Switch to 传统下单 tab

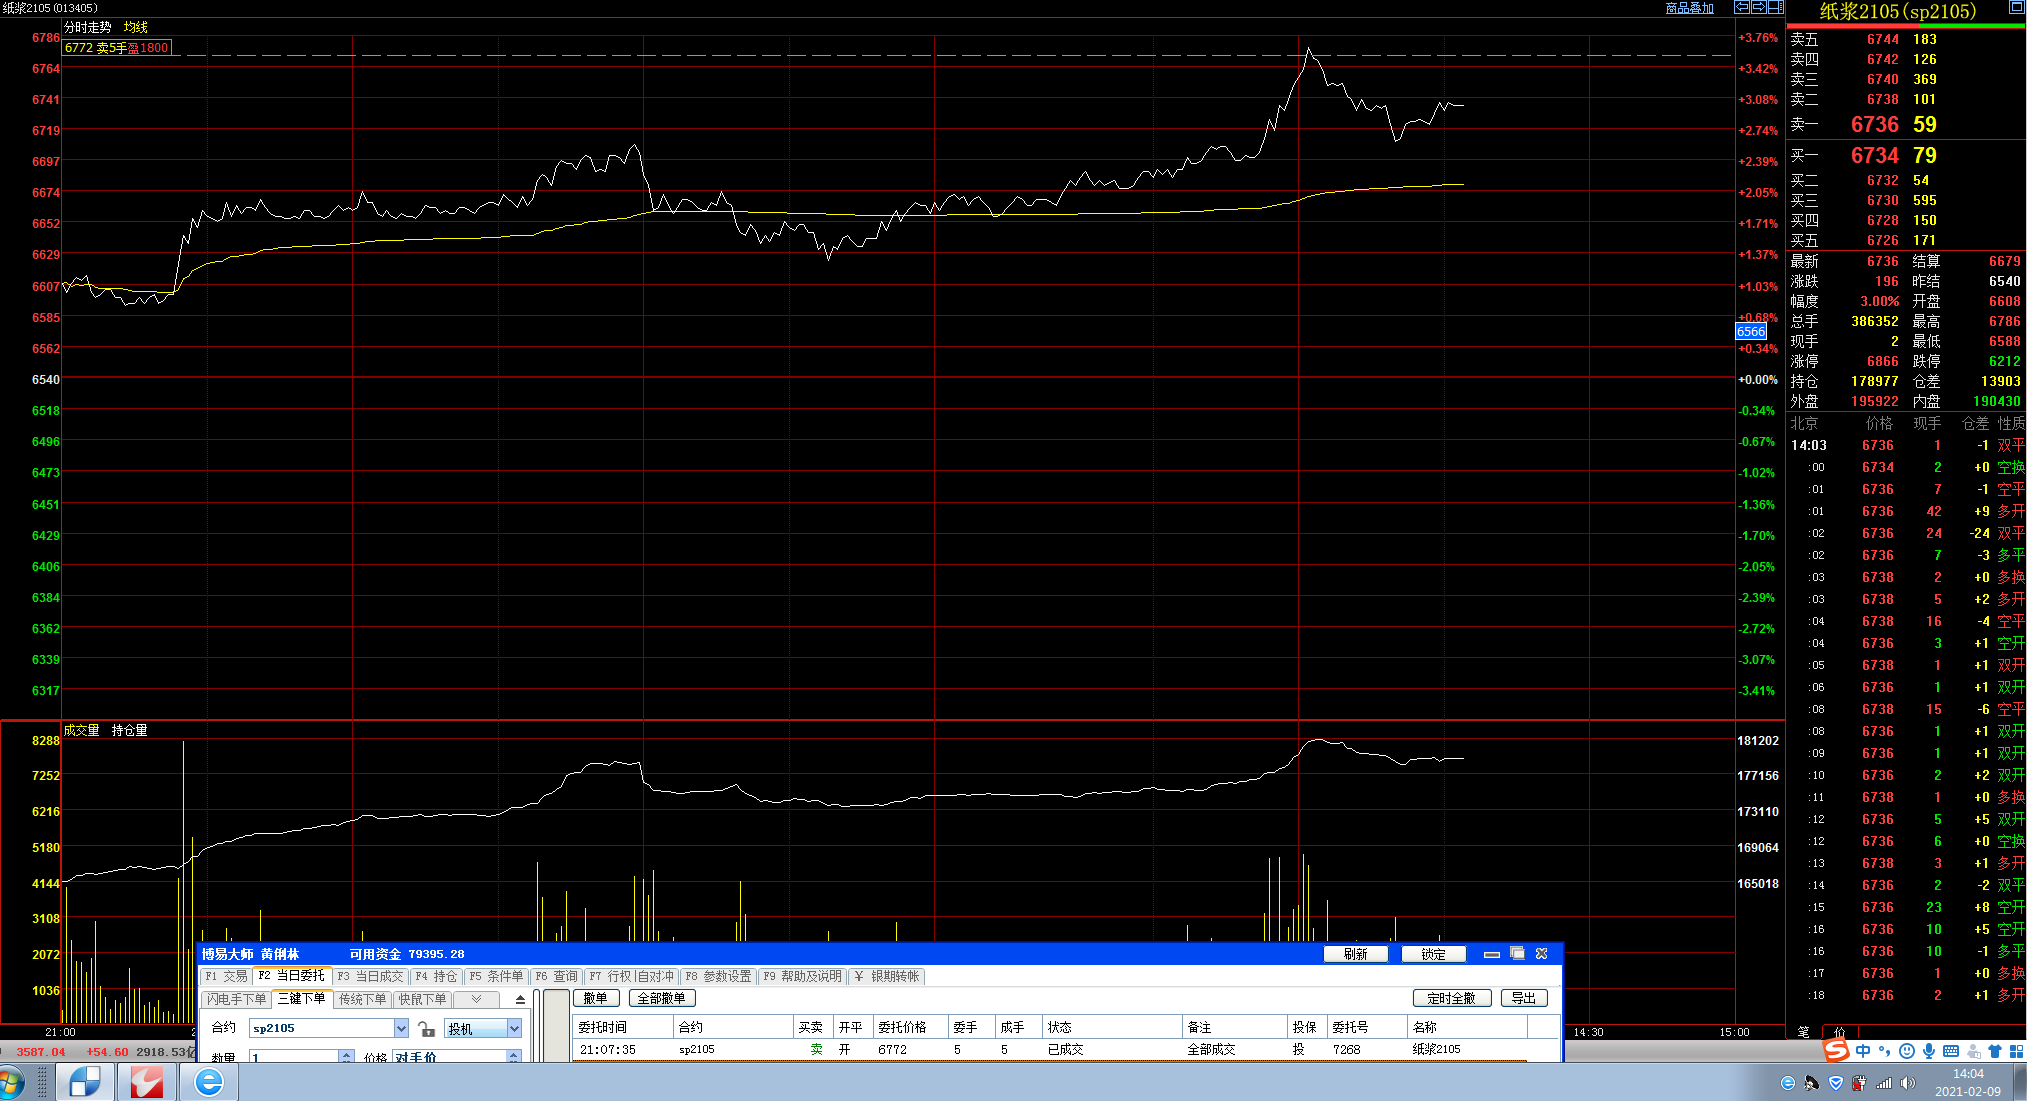(362, 999)
